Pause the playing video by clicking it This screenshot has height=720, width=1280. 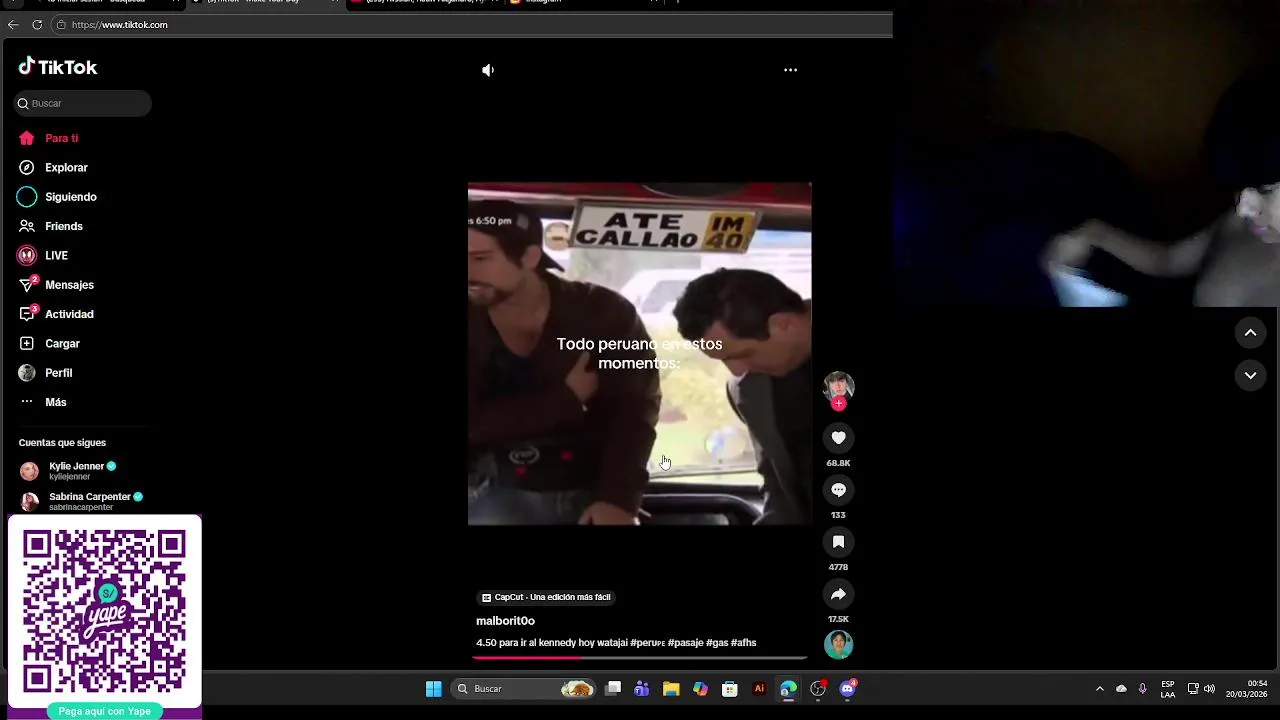pyautogui.click(x=639, y=354)
